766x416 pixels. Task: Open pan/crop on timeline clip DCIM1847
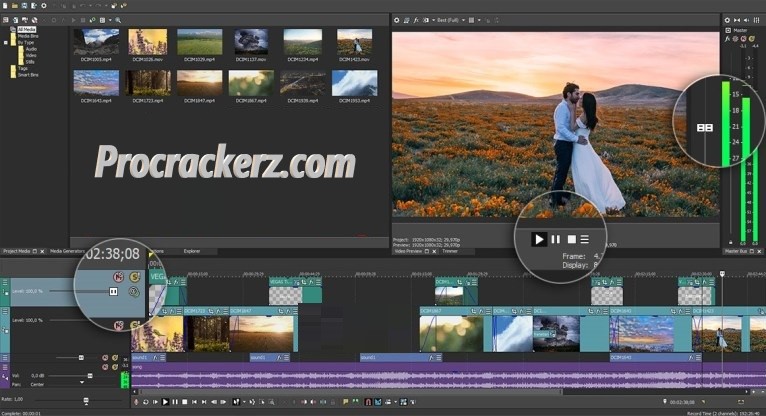click(281, 311)
